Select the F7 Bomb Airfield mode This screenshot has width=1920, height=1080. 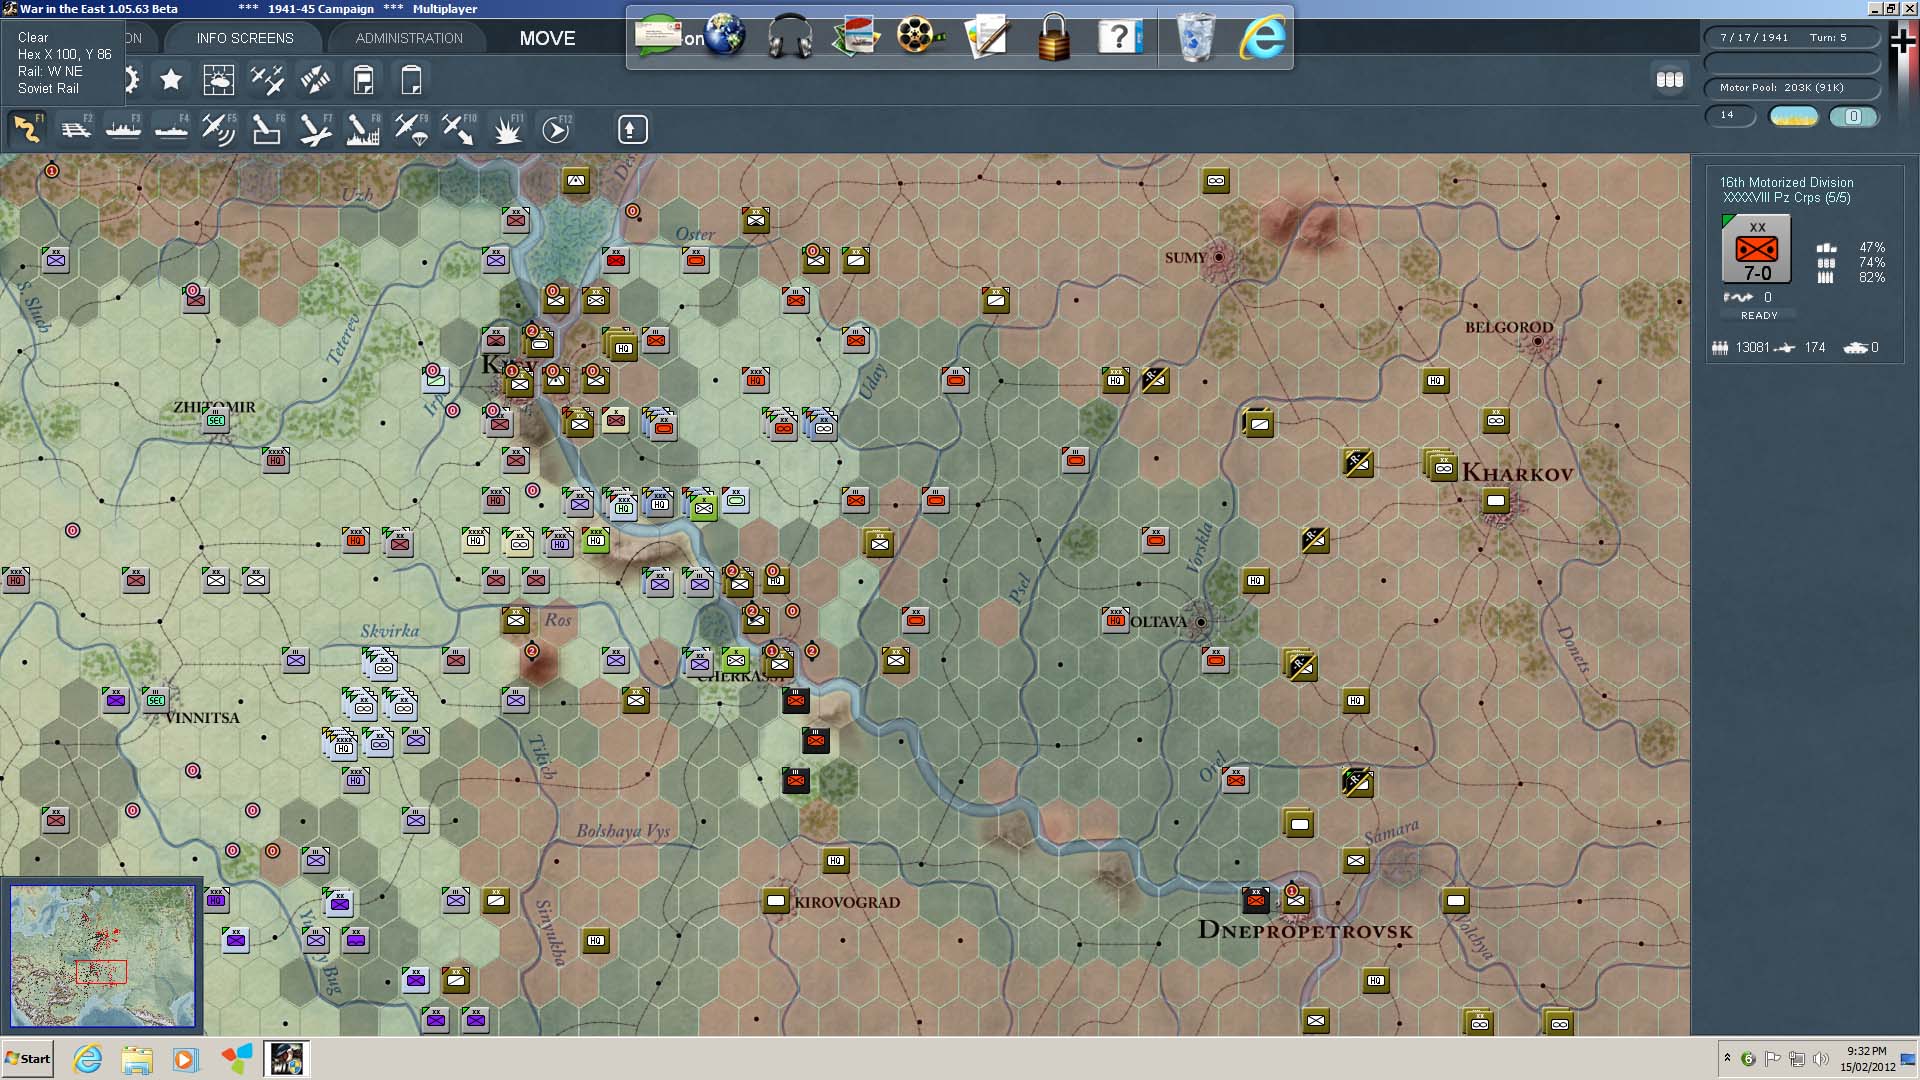pyautogui.click(x=315, y=129)
